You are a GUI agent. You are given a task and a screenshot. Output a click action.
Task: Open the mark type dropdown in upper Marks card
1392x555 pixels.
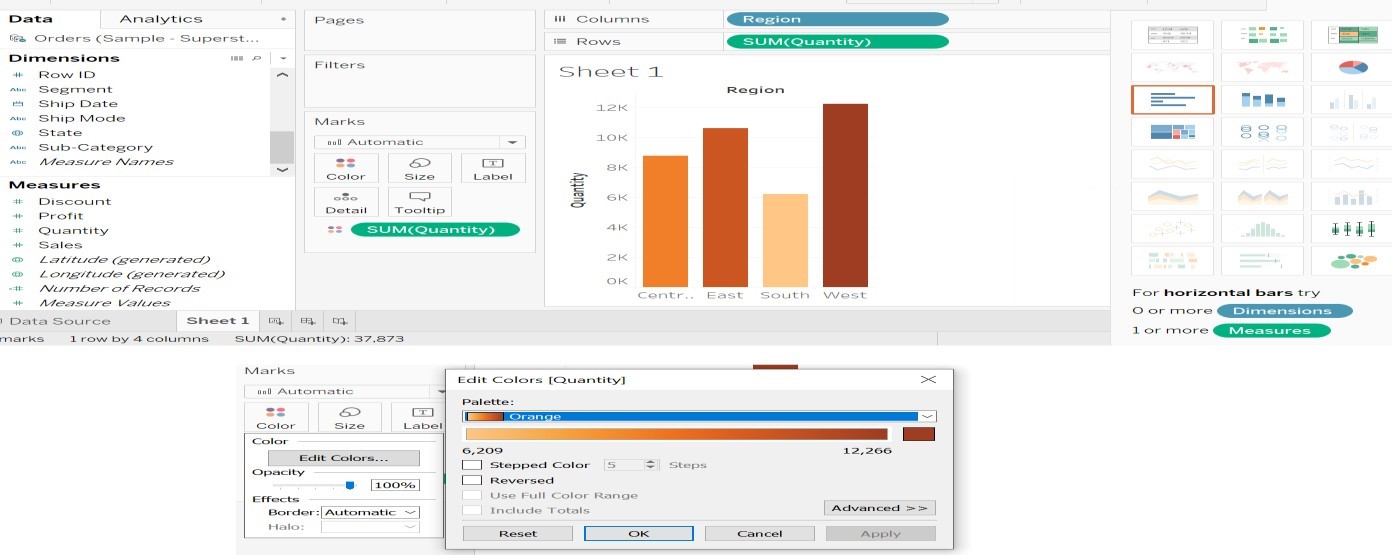click(420, 142)
